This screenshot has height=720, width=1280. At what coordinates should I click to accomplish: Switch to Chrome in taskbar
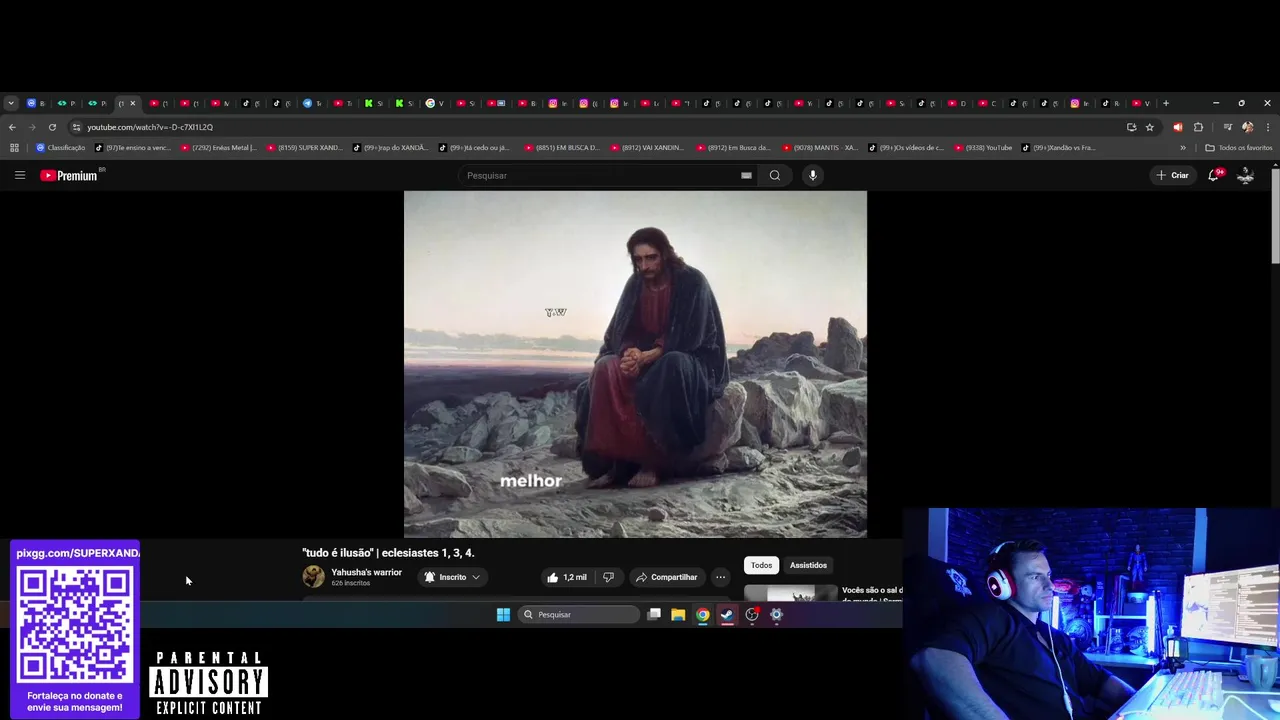(703, 614)
